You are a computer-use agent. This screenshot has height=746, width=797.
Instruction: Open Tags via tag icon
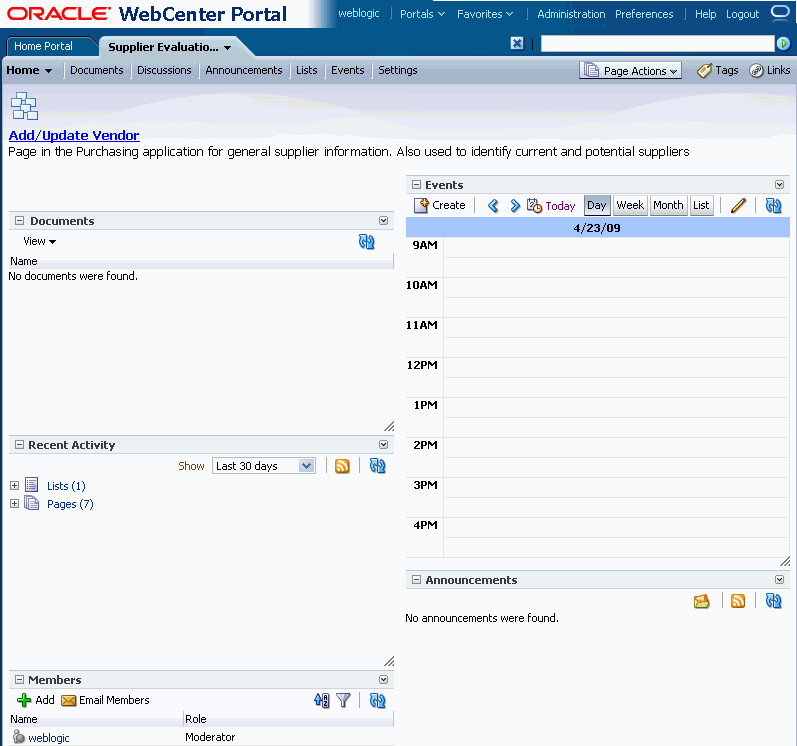click(704, 71)
